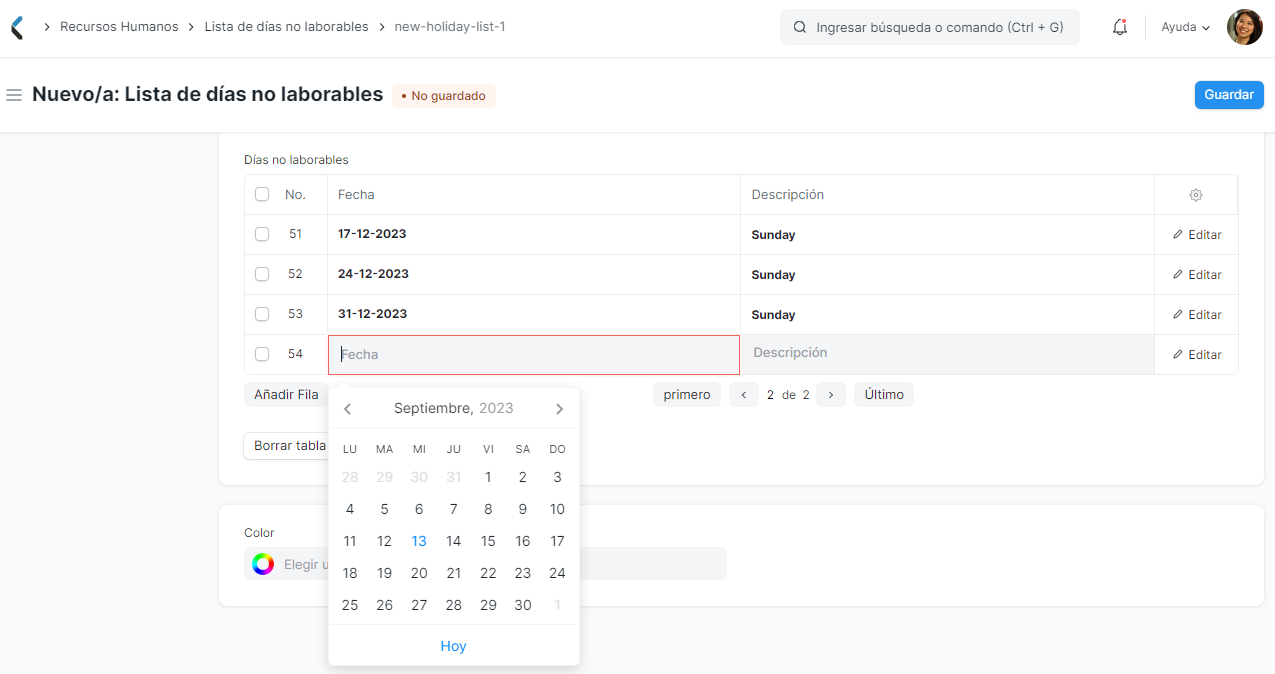
Task: Choose day 5 in the calendar
Action: point(384,509)
